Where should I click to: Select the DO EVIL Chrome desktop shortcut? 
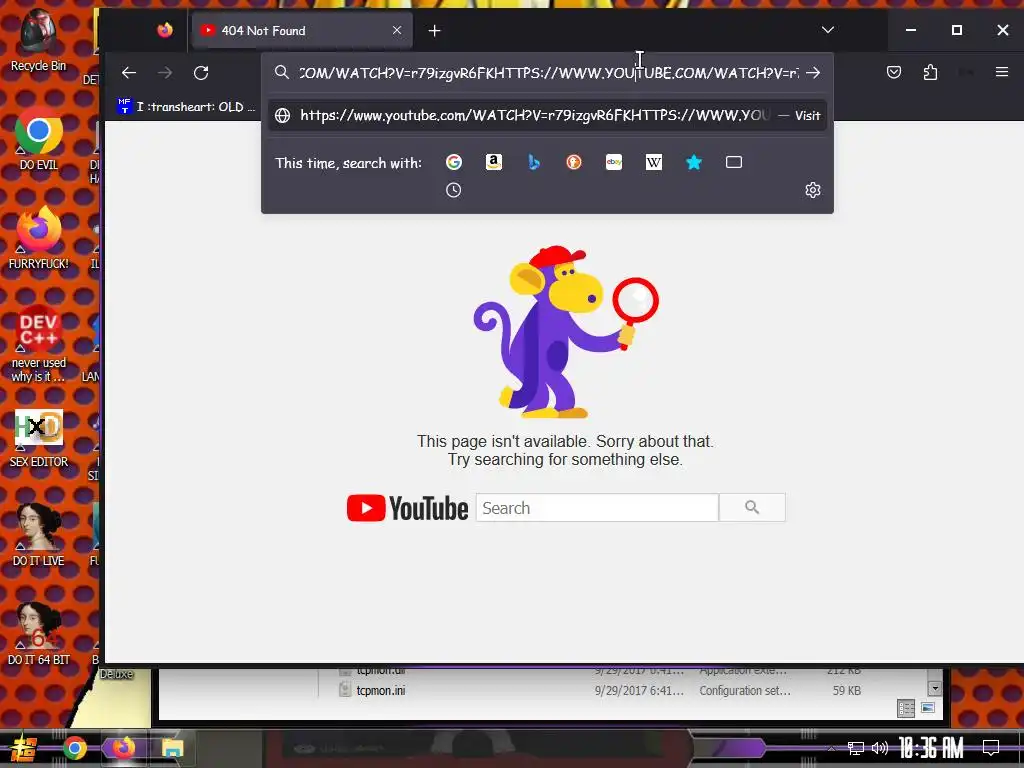tap(39, 138)
